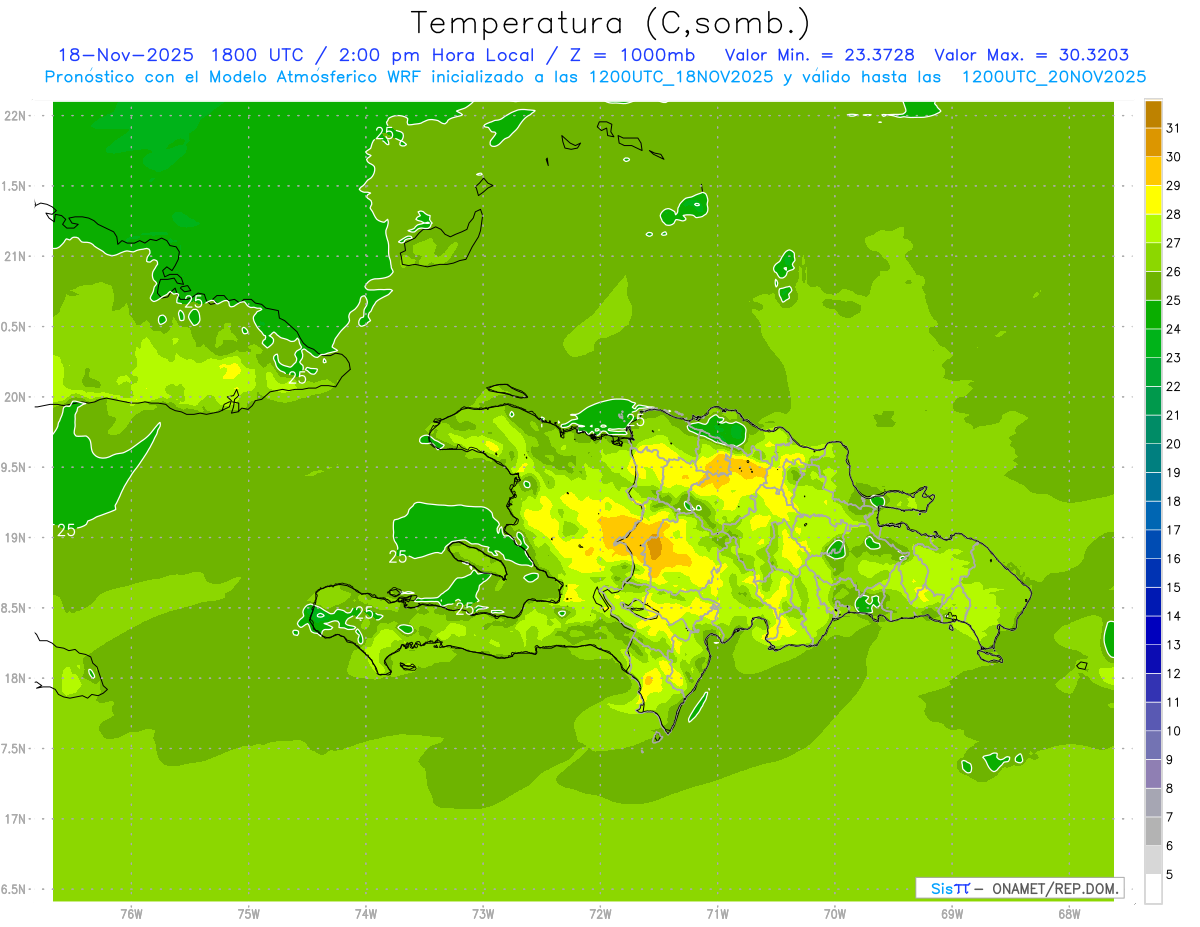Screen dimensions: 1200x927
Task: Click the '21N' latitude axis label
Action: 16,257
